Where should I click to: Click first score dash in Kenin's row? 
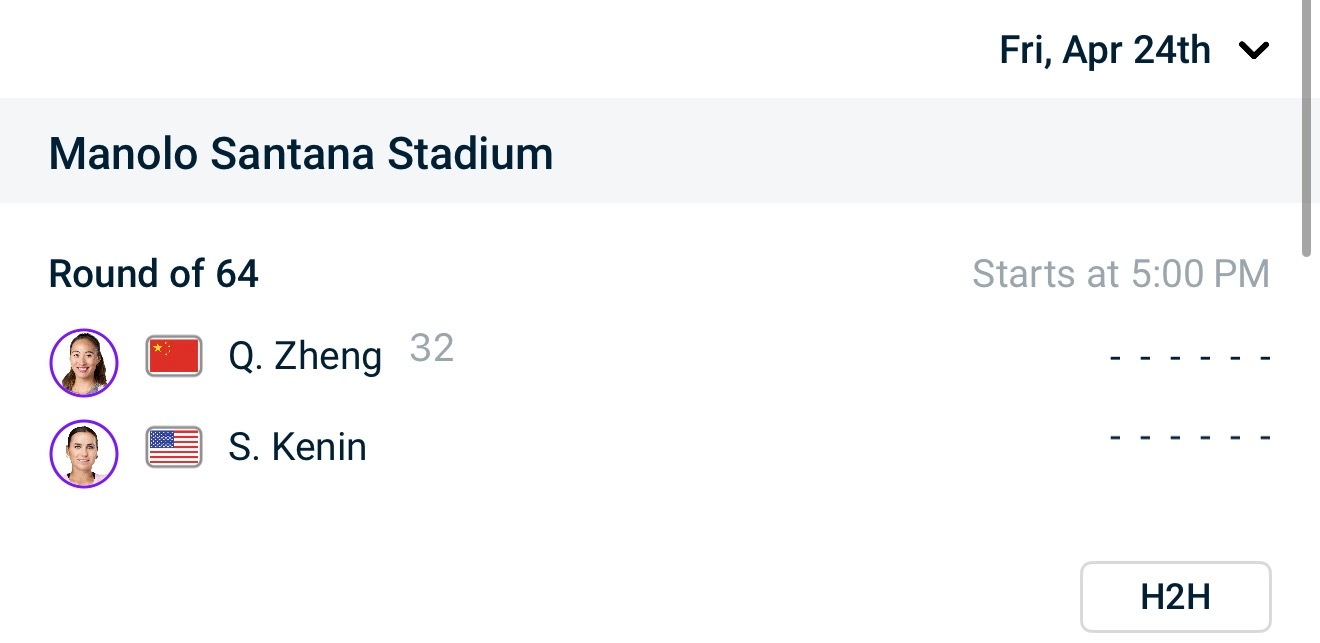1115,438
